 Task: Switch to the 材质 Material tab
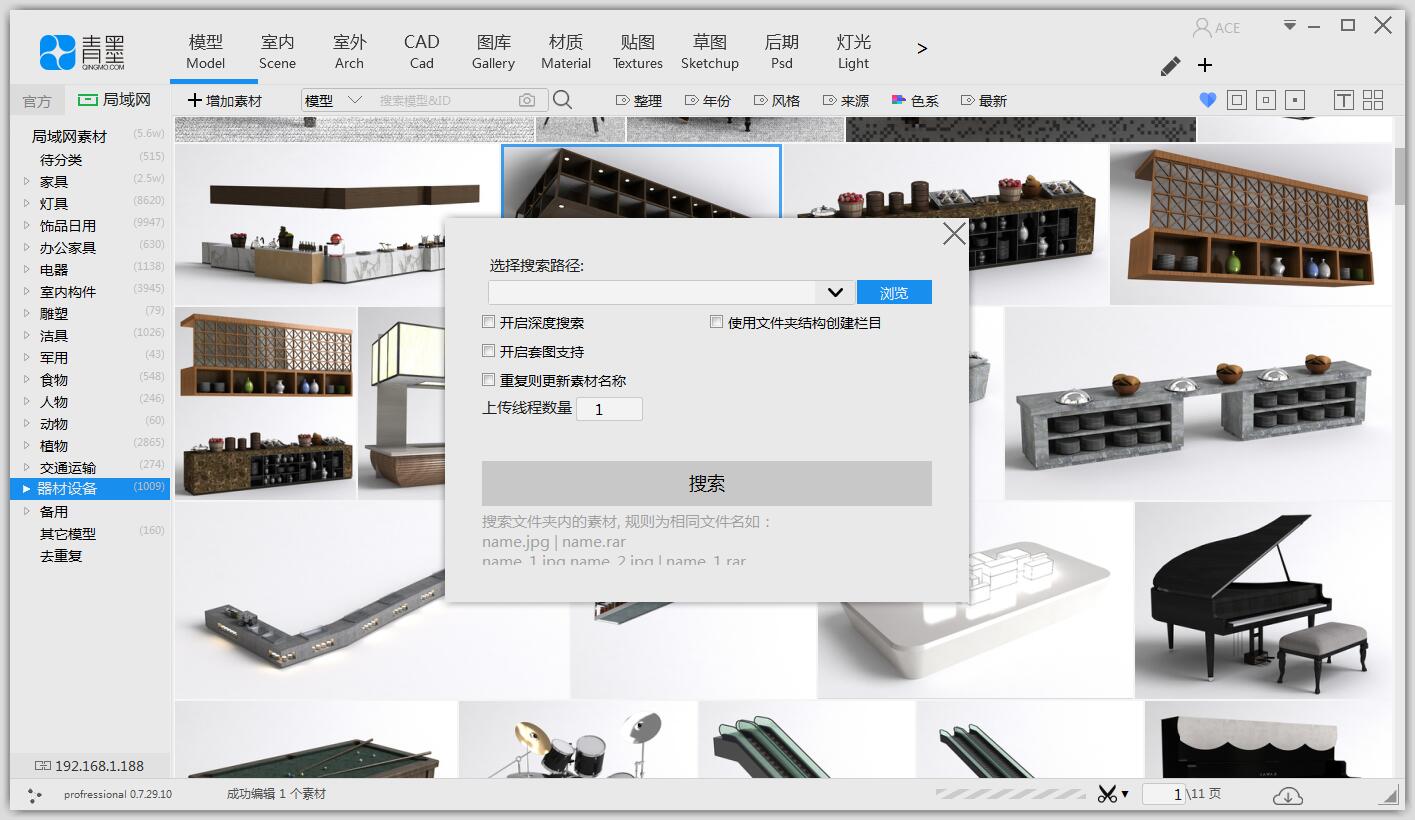coord(566,51)
